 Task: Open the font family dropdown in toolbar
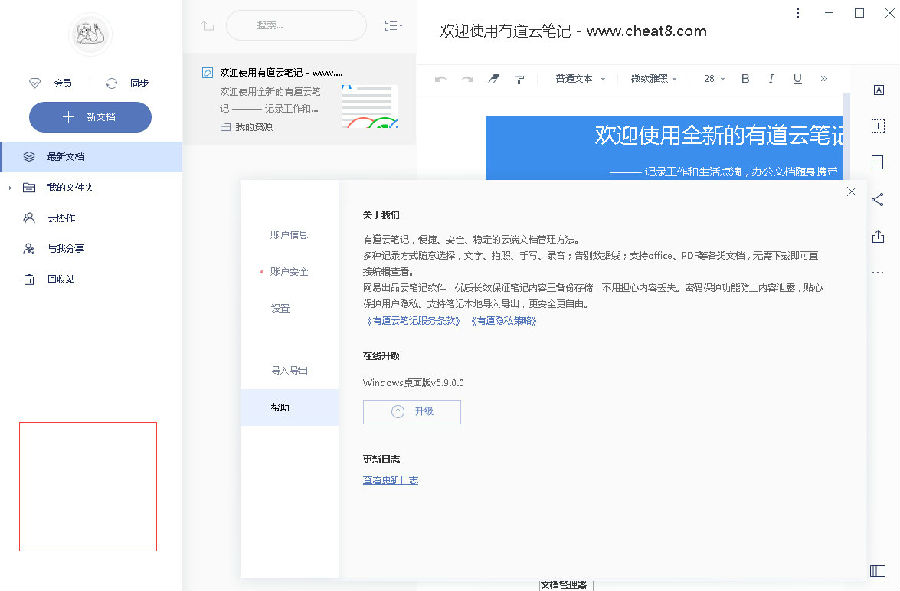point(654,79)
